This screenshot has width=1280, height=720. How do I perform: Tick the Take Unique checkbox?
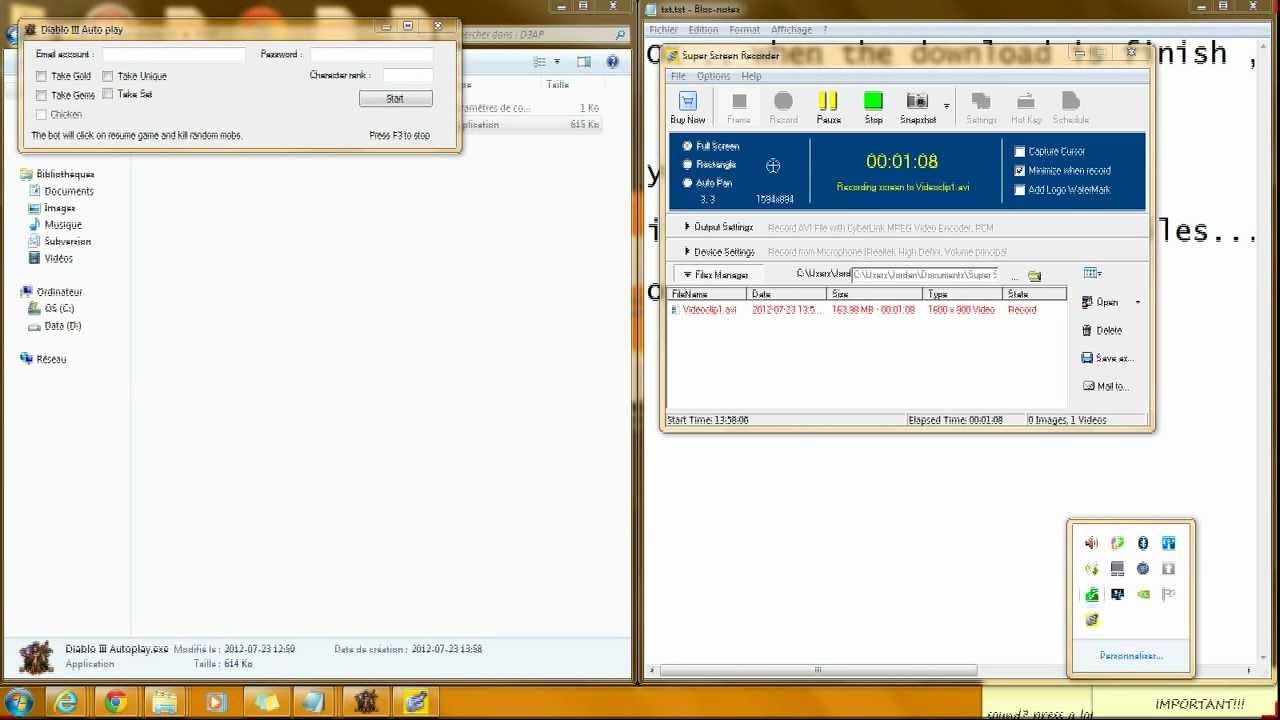pos(107,76)
